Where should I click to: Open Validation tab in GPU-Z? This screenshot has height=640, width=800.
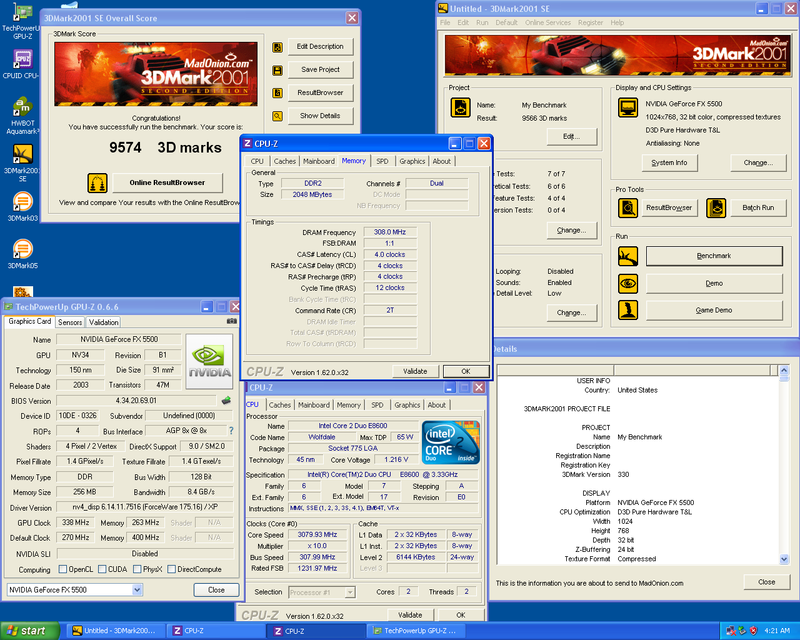(104, 323)
